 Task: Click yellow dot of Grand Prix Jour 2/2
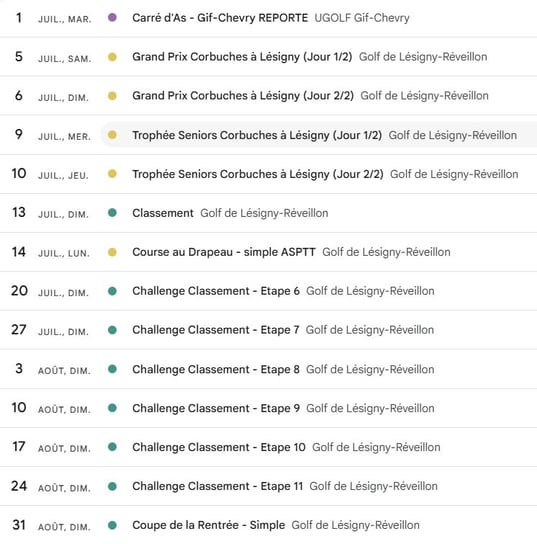112,96
